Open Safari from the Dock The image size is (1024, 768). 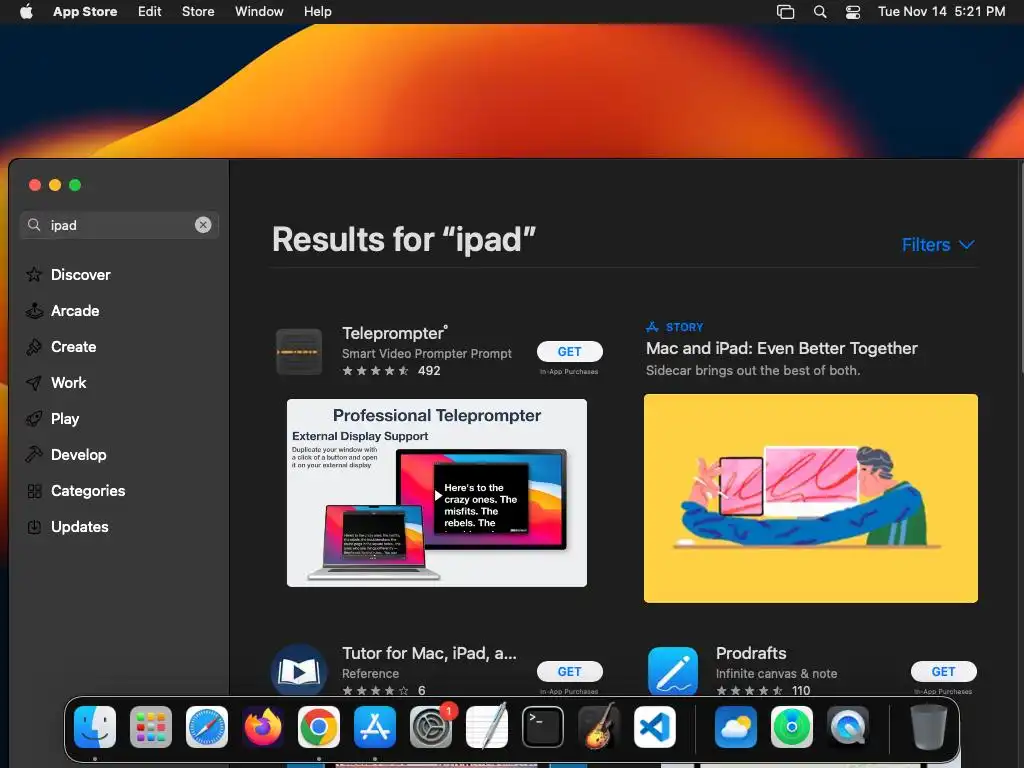click(206, 727)
